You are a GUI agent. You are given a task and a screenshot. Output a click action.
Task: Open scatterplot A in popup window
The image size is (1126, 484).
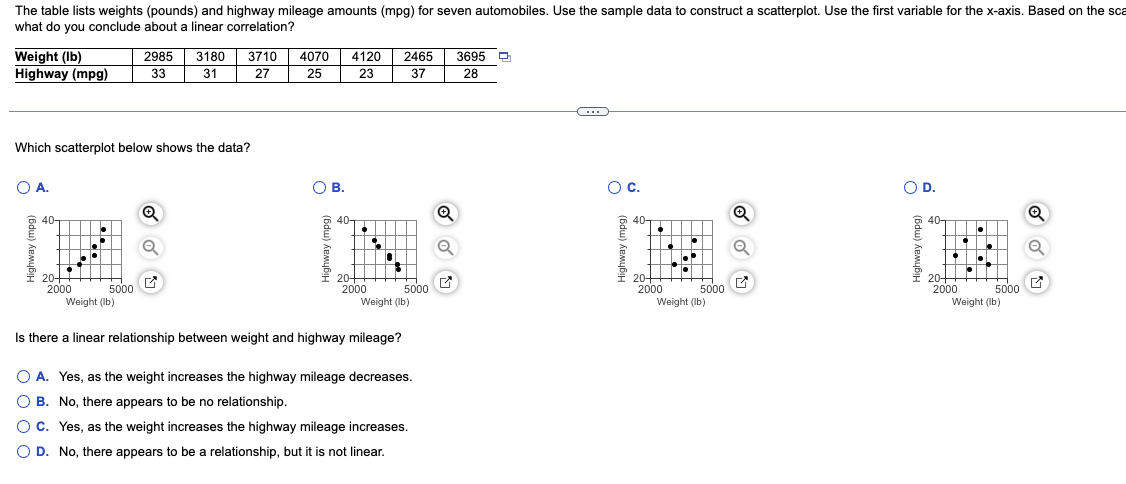click(148, 282)
